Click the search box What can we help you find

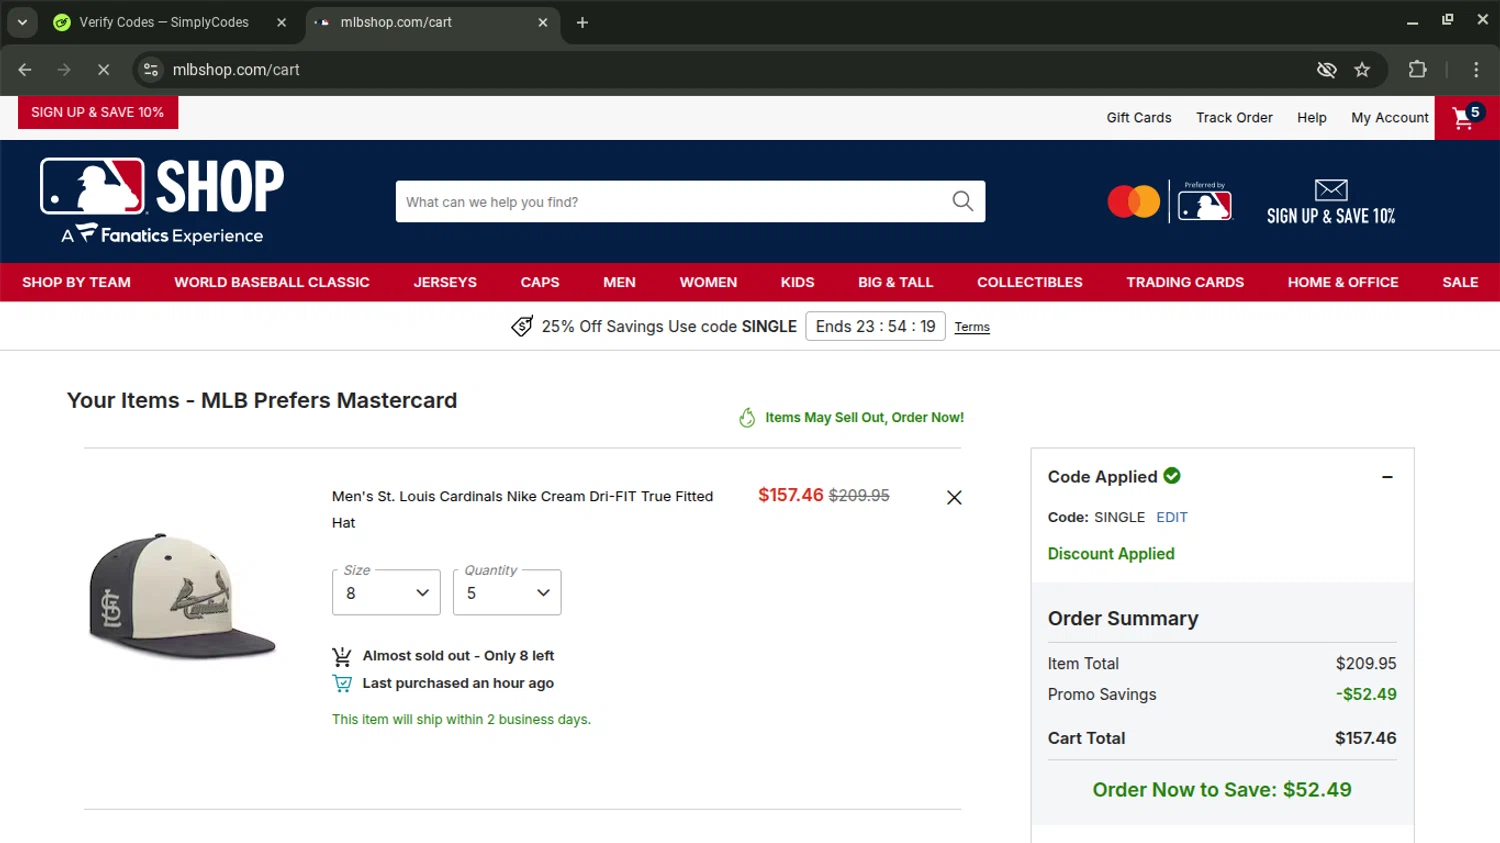[x=690, y=202]
